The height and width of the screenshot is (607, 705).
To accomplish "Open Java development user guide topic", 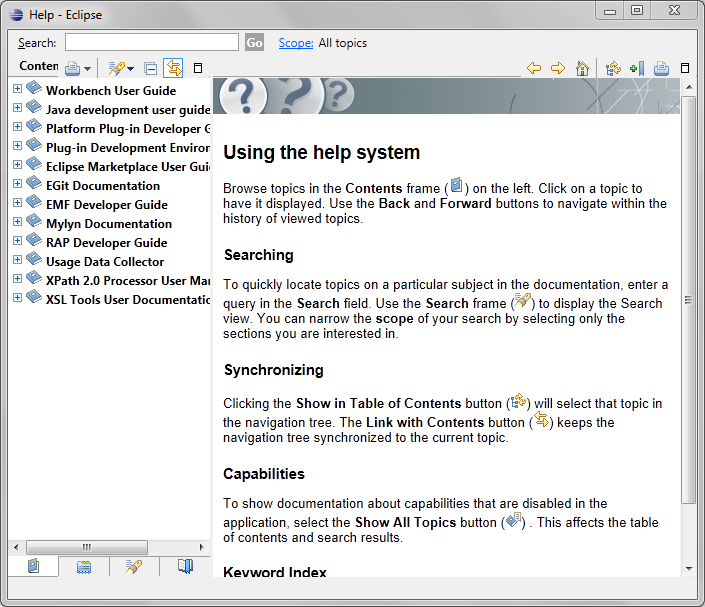I will click(128, 110).
